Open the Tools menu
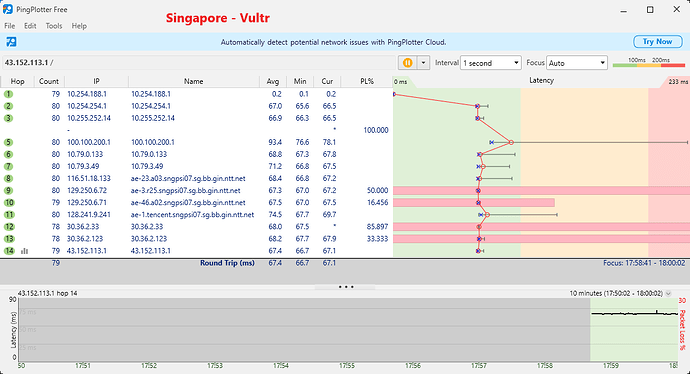 [54, 26]
